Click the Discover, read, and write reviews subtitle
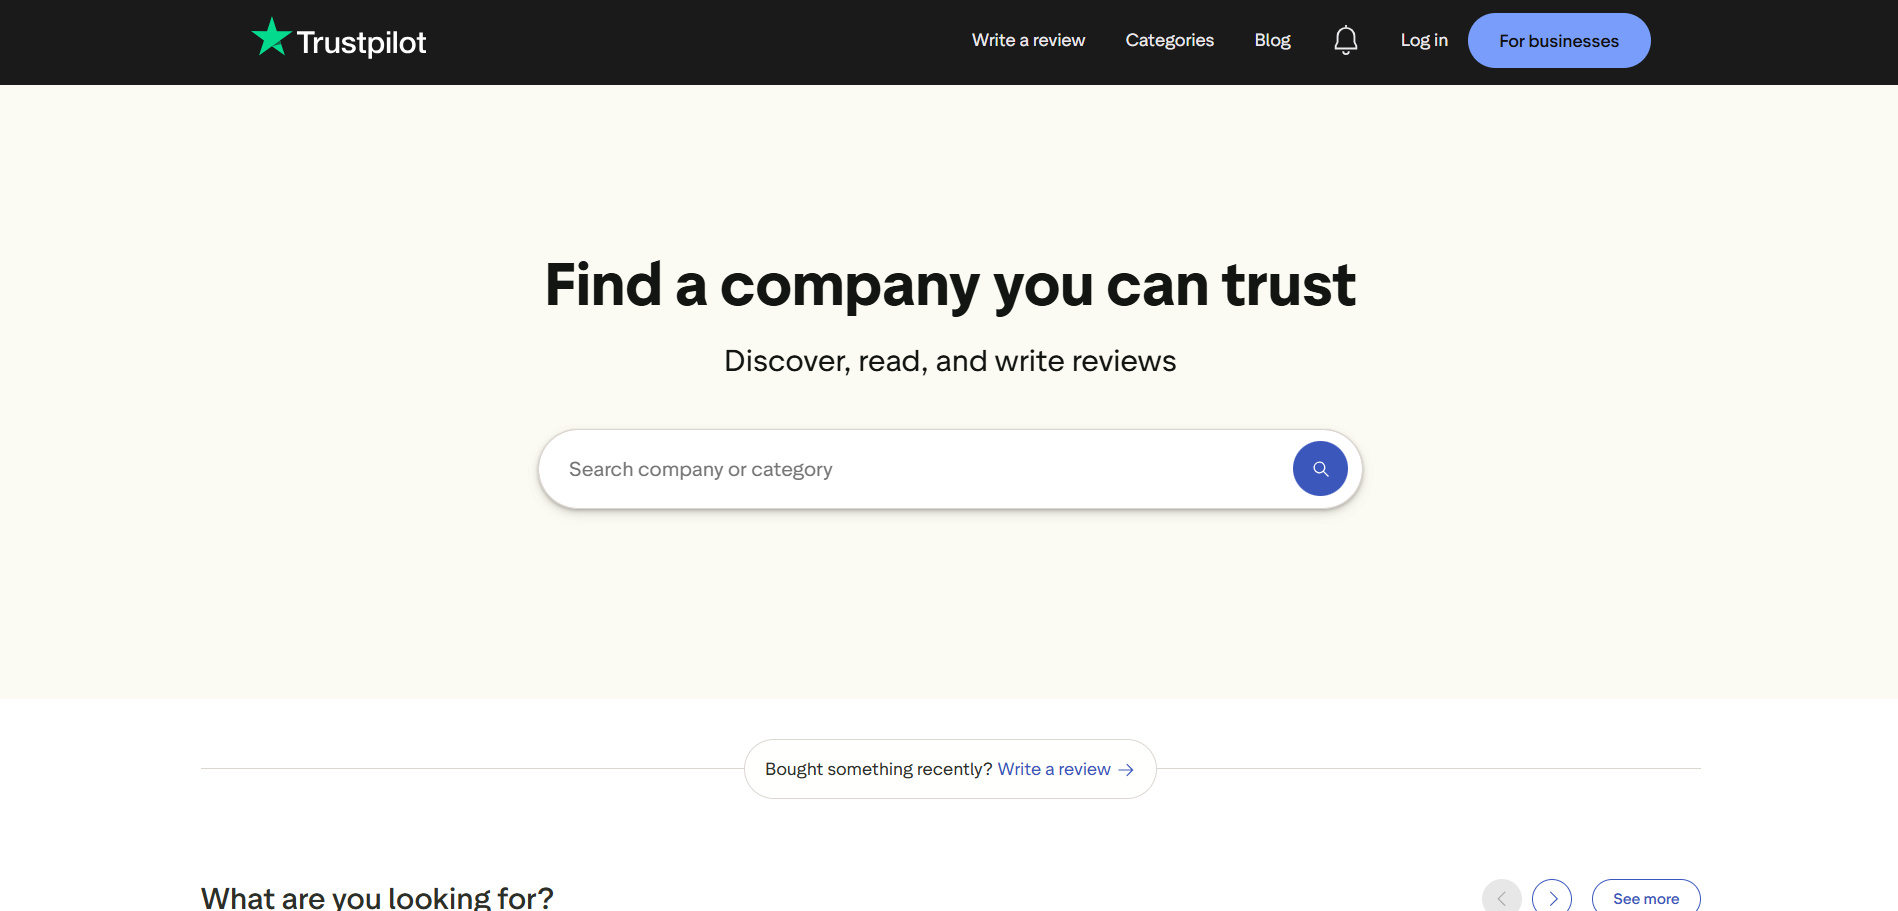This screenshot has width=1898, height=911. coord(950,361)
